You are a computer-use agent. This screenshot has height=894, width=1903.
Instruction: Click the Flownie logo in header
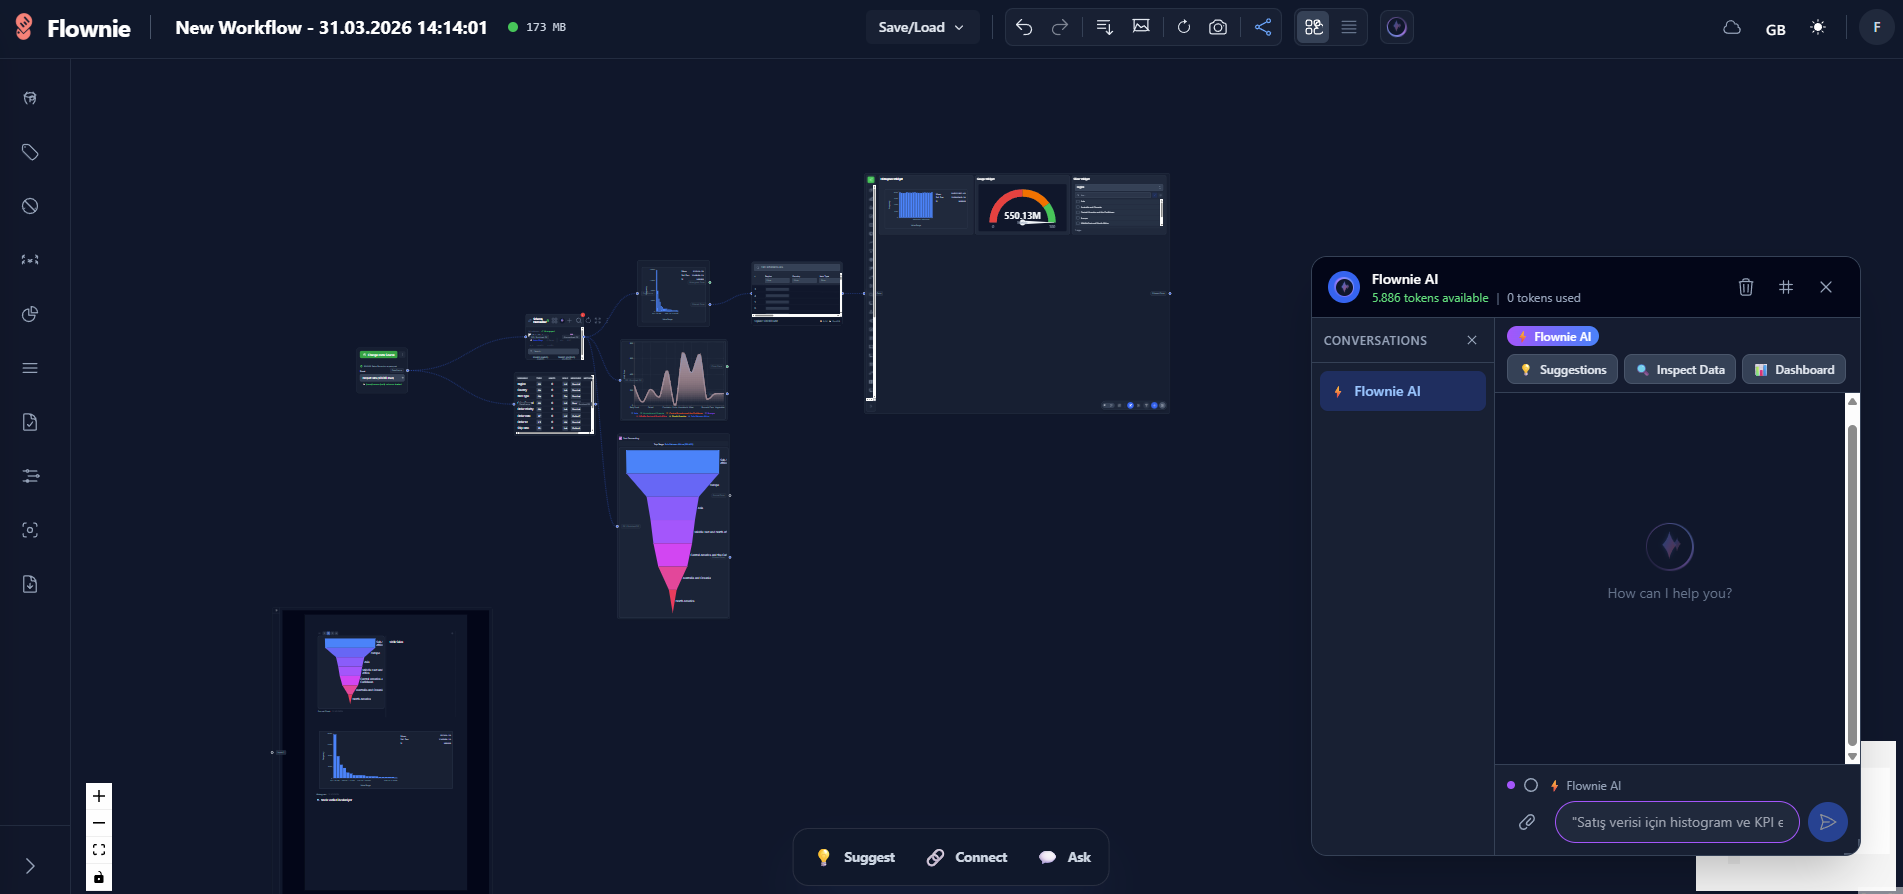tap(73, 27)
